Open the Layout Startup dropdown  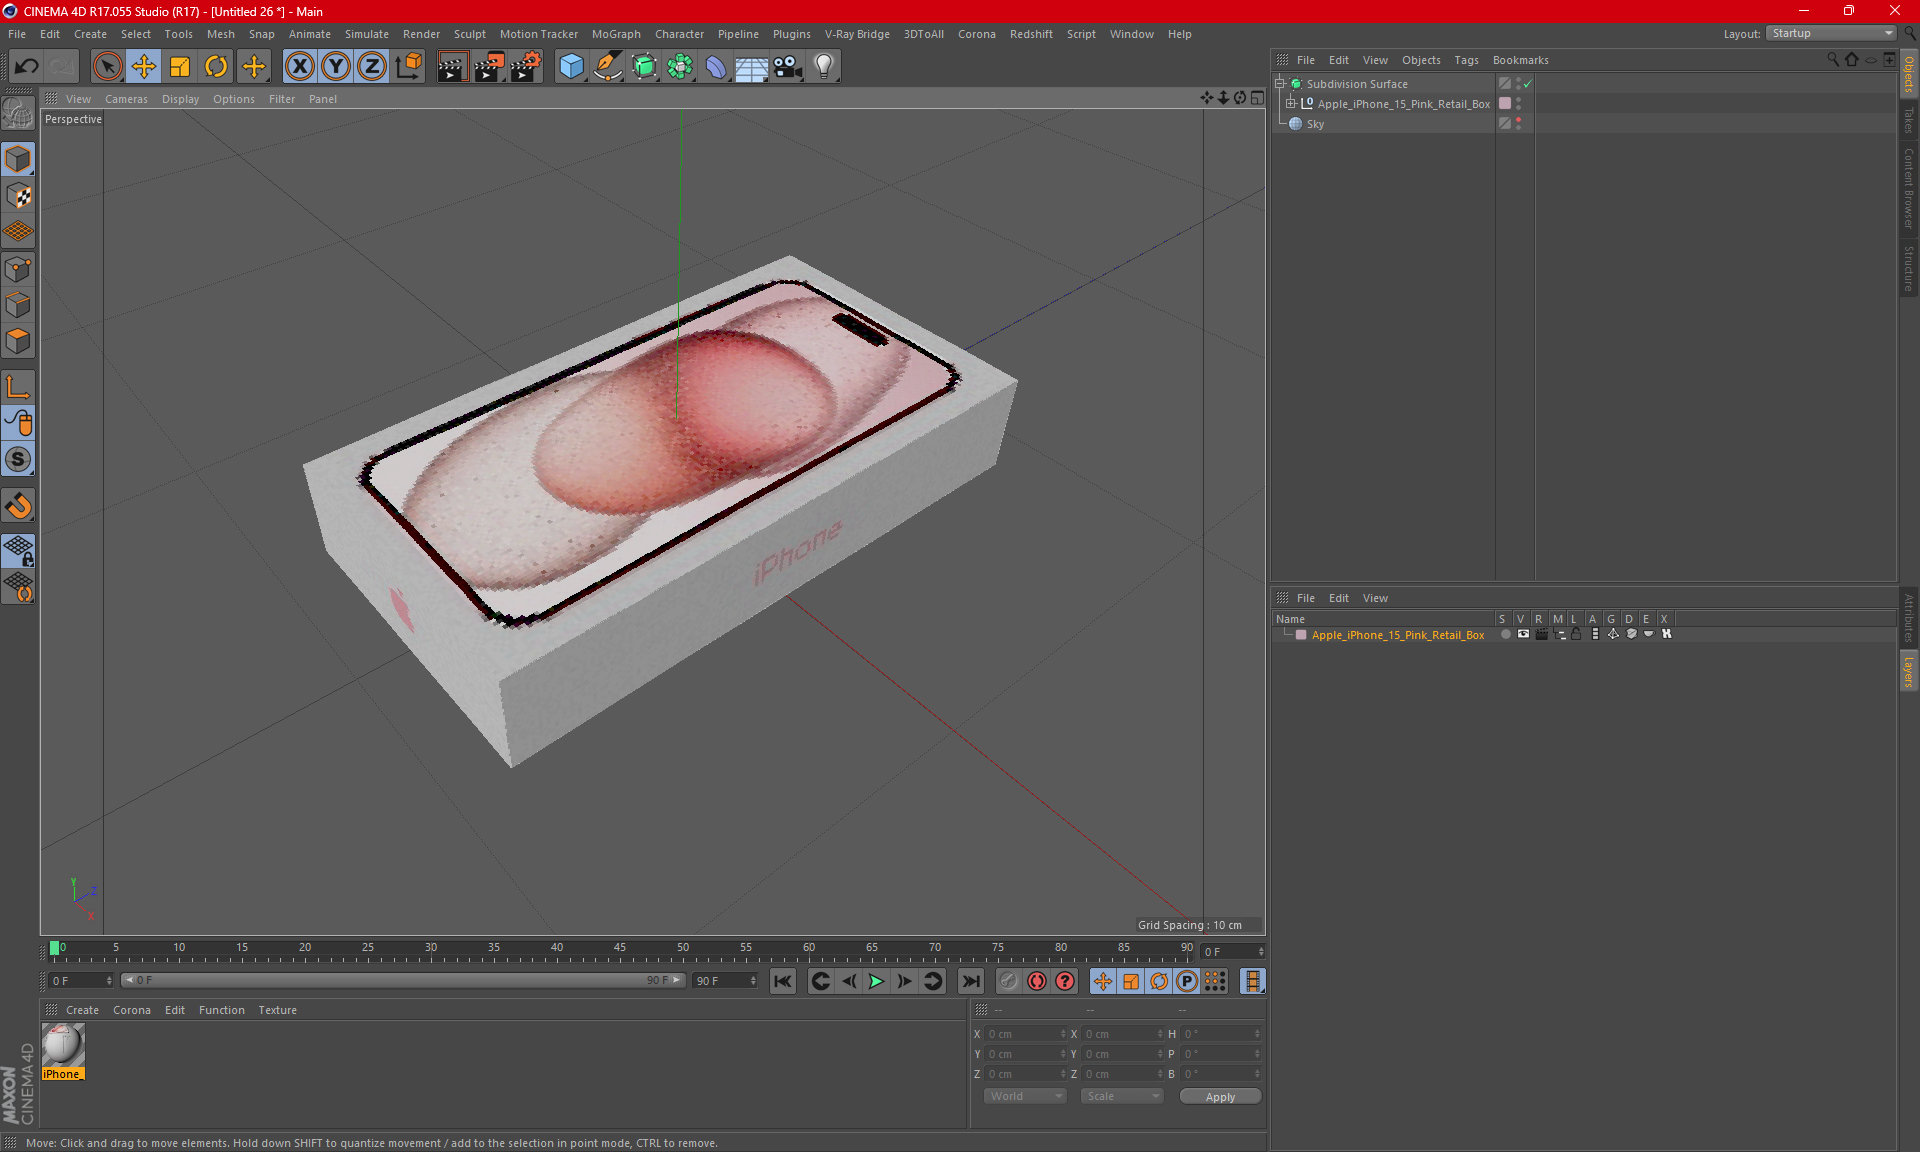1832,33
